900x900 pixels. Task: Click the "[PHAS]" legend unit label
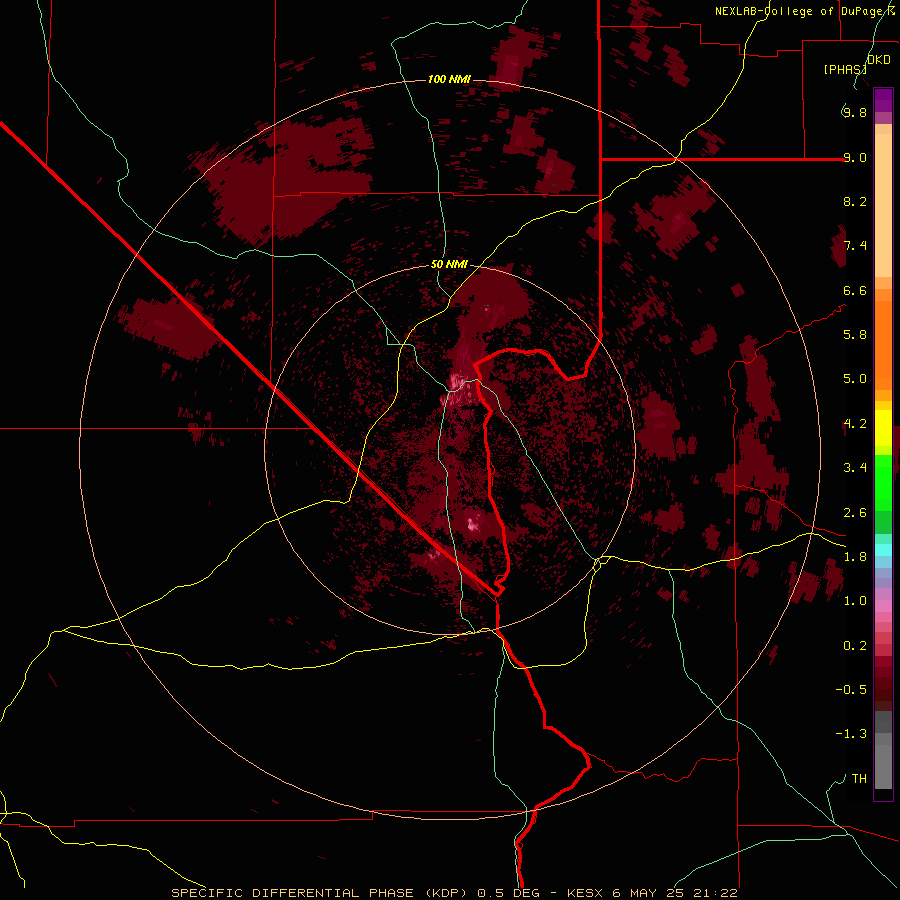(845, 69)
